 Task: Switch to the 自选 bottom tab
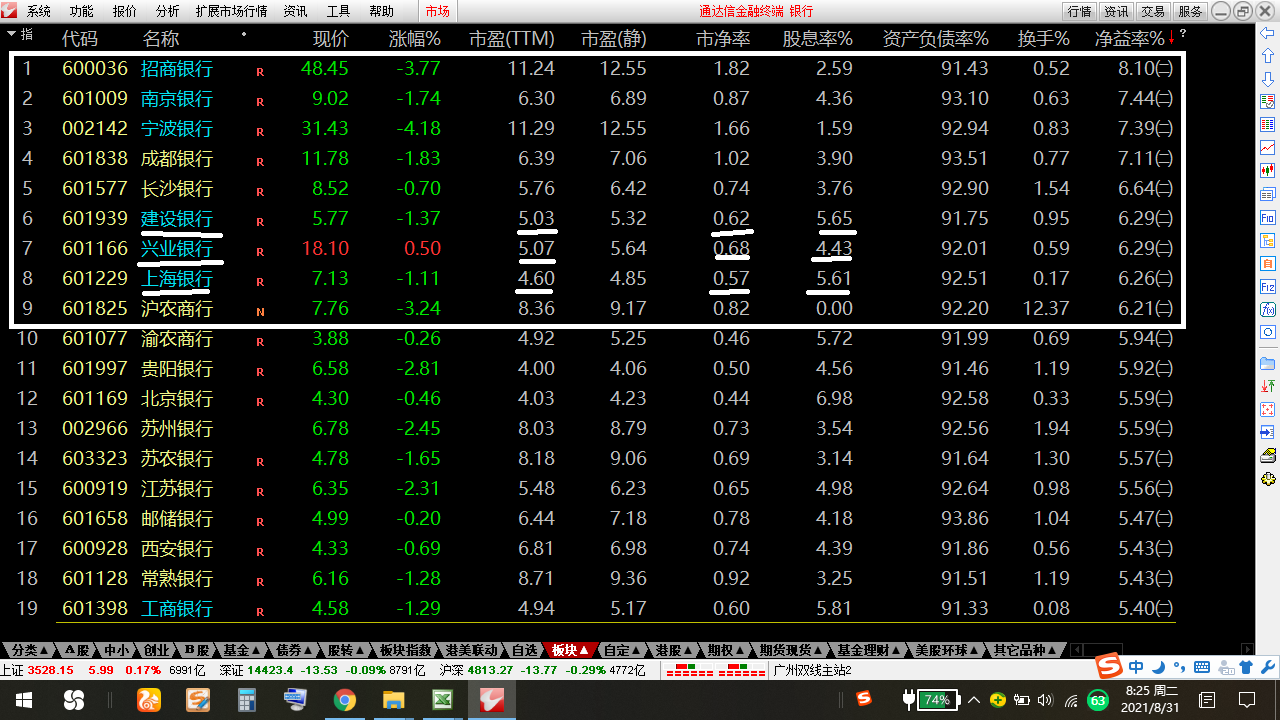tap(524, 650)
